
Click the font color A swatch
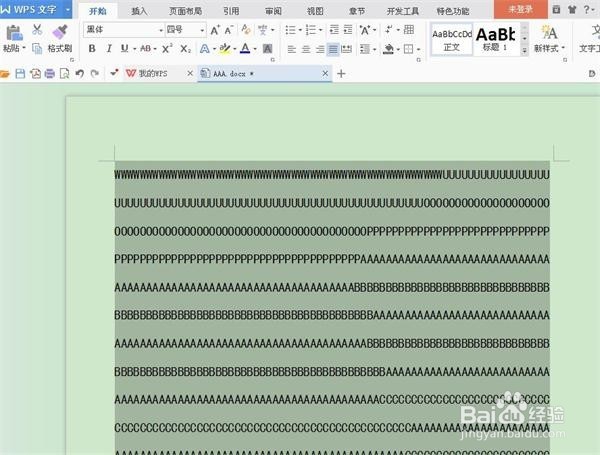point(245,49)
